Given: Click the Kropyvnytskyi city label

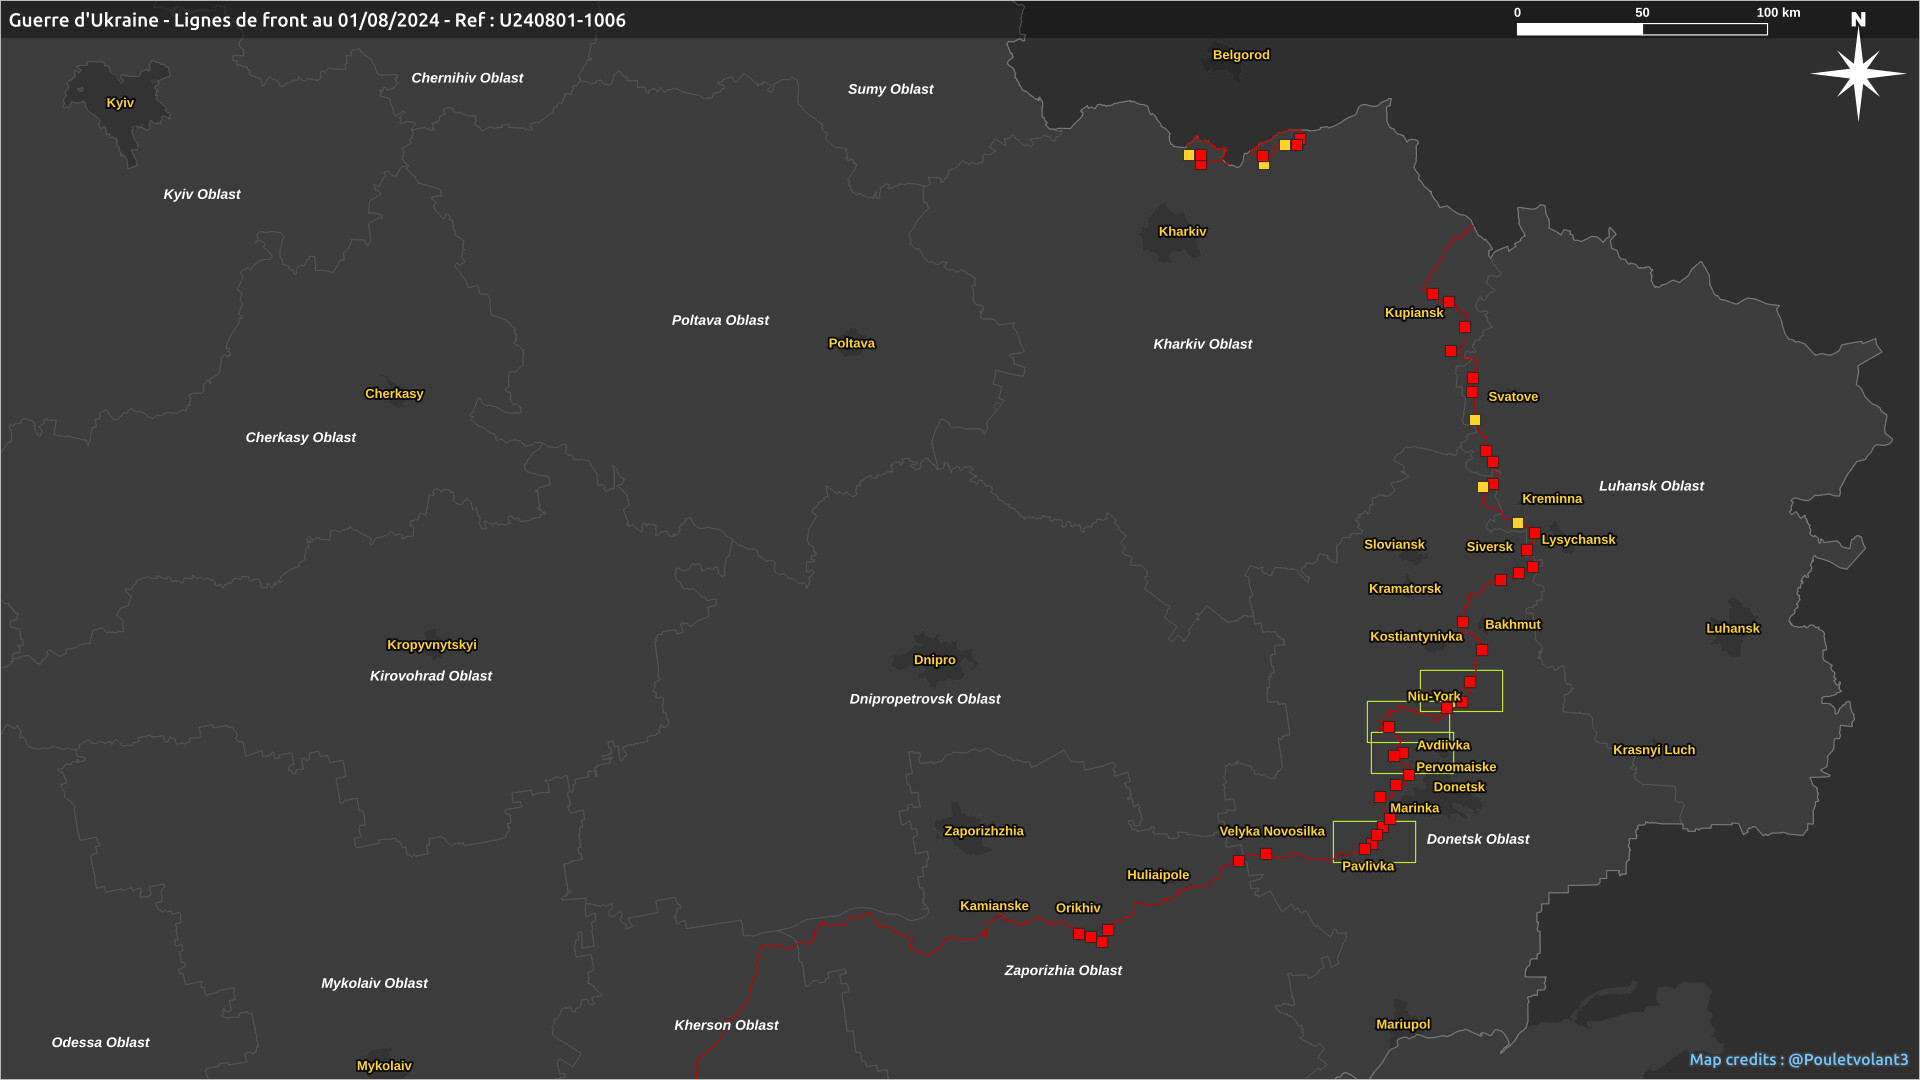Looking at the screenshot, I should click(431, 645).
